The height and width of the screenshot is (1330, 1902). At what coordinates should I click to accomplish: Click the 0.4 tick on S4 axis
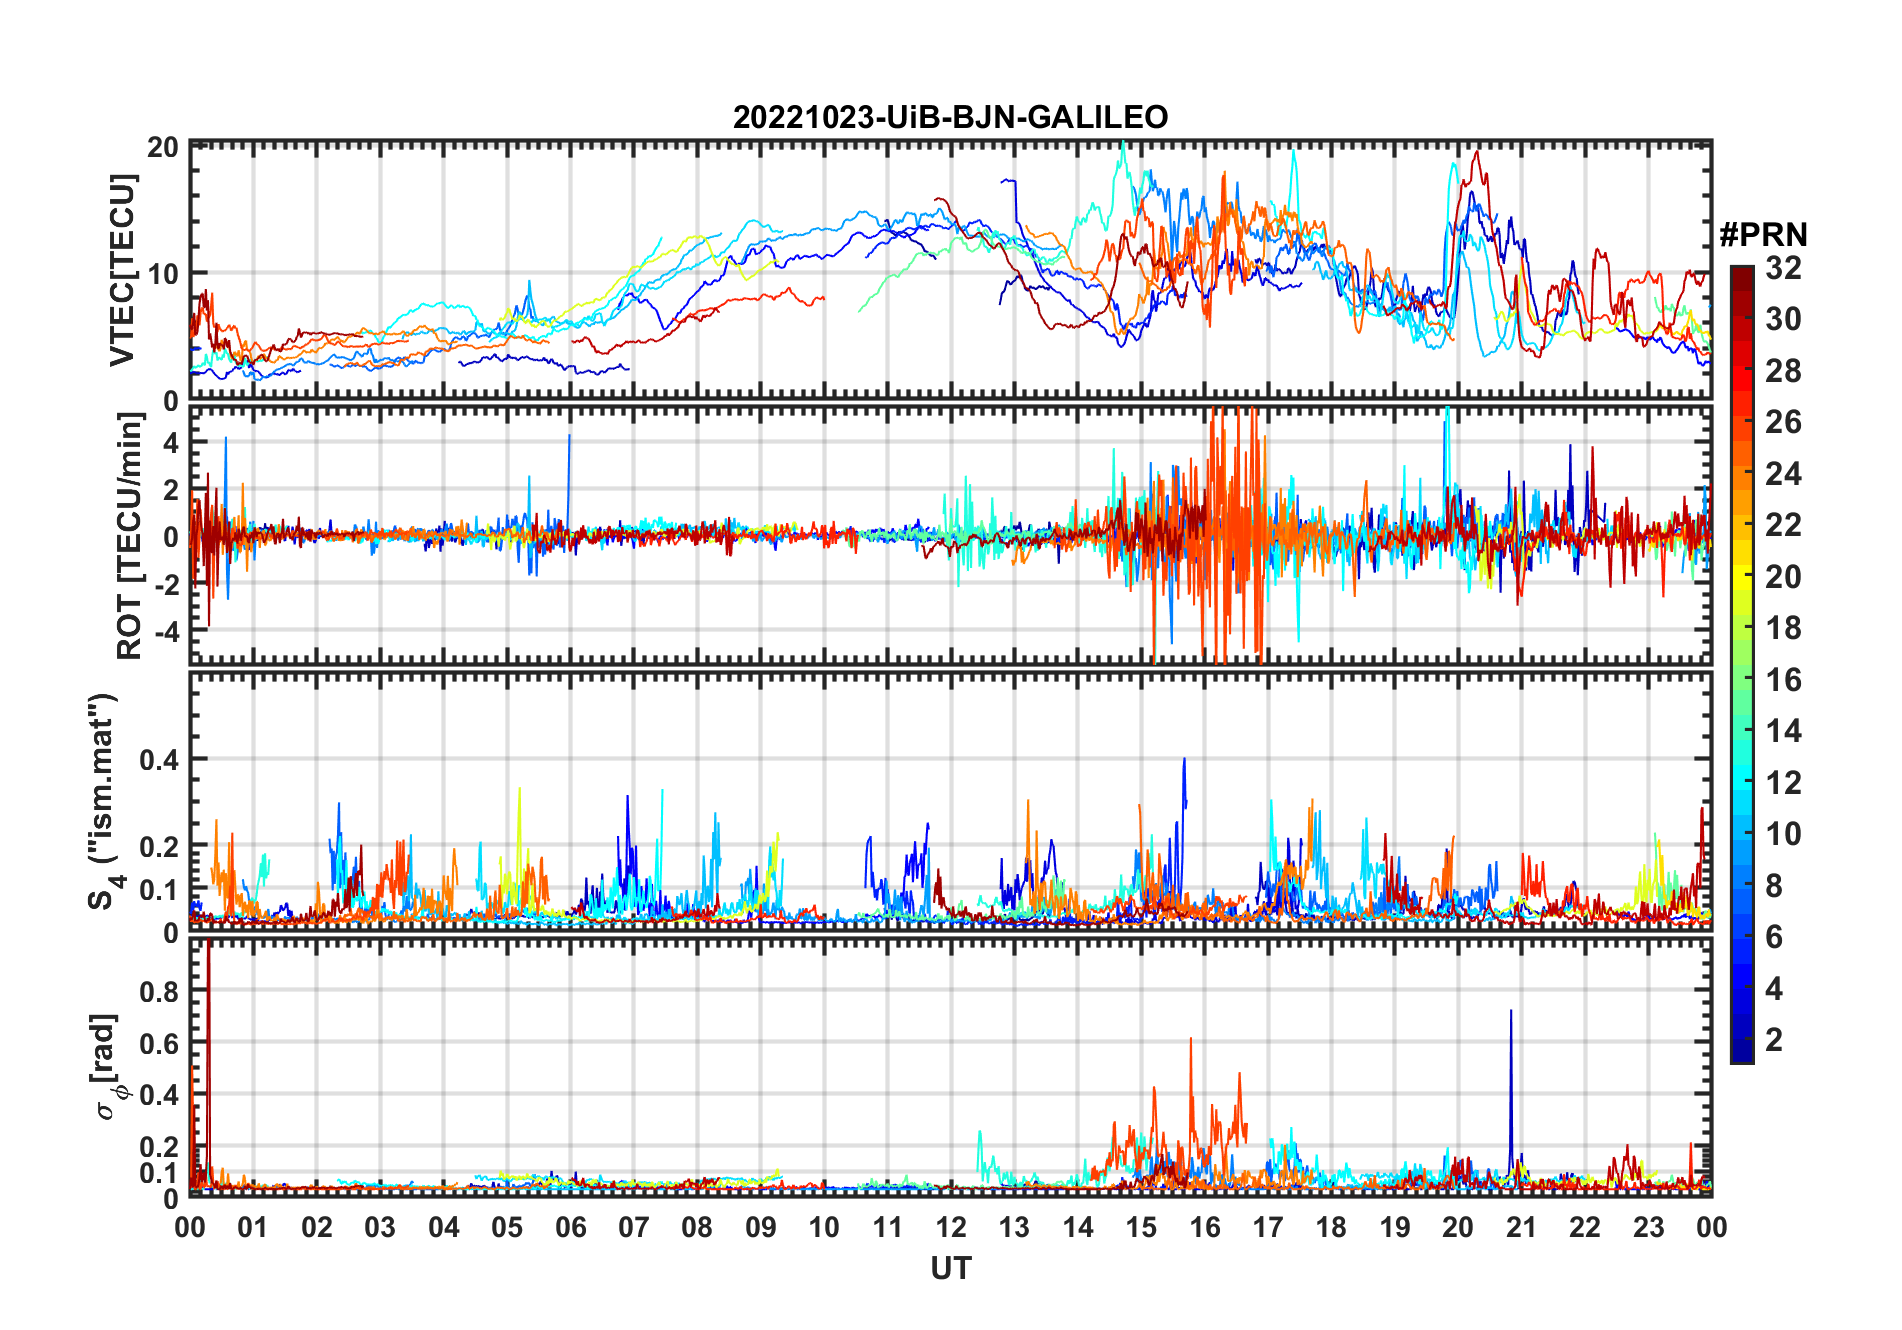pyautogui.click(x=159, y=759)
